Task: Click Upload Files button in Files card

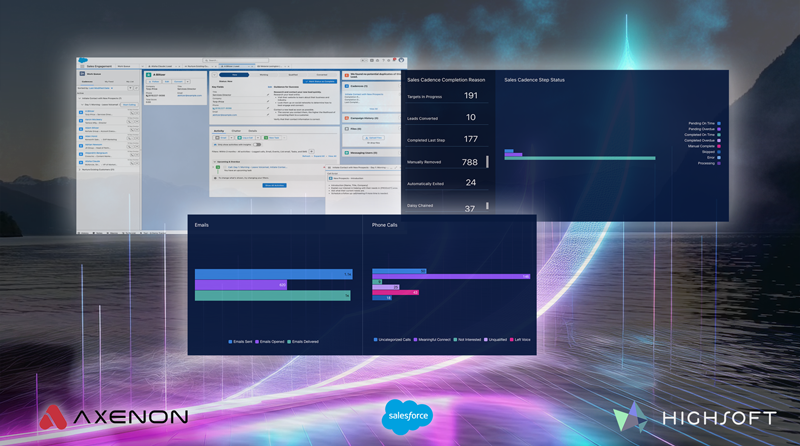Action: tap(373, 138)
